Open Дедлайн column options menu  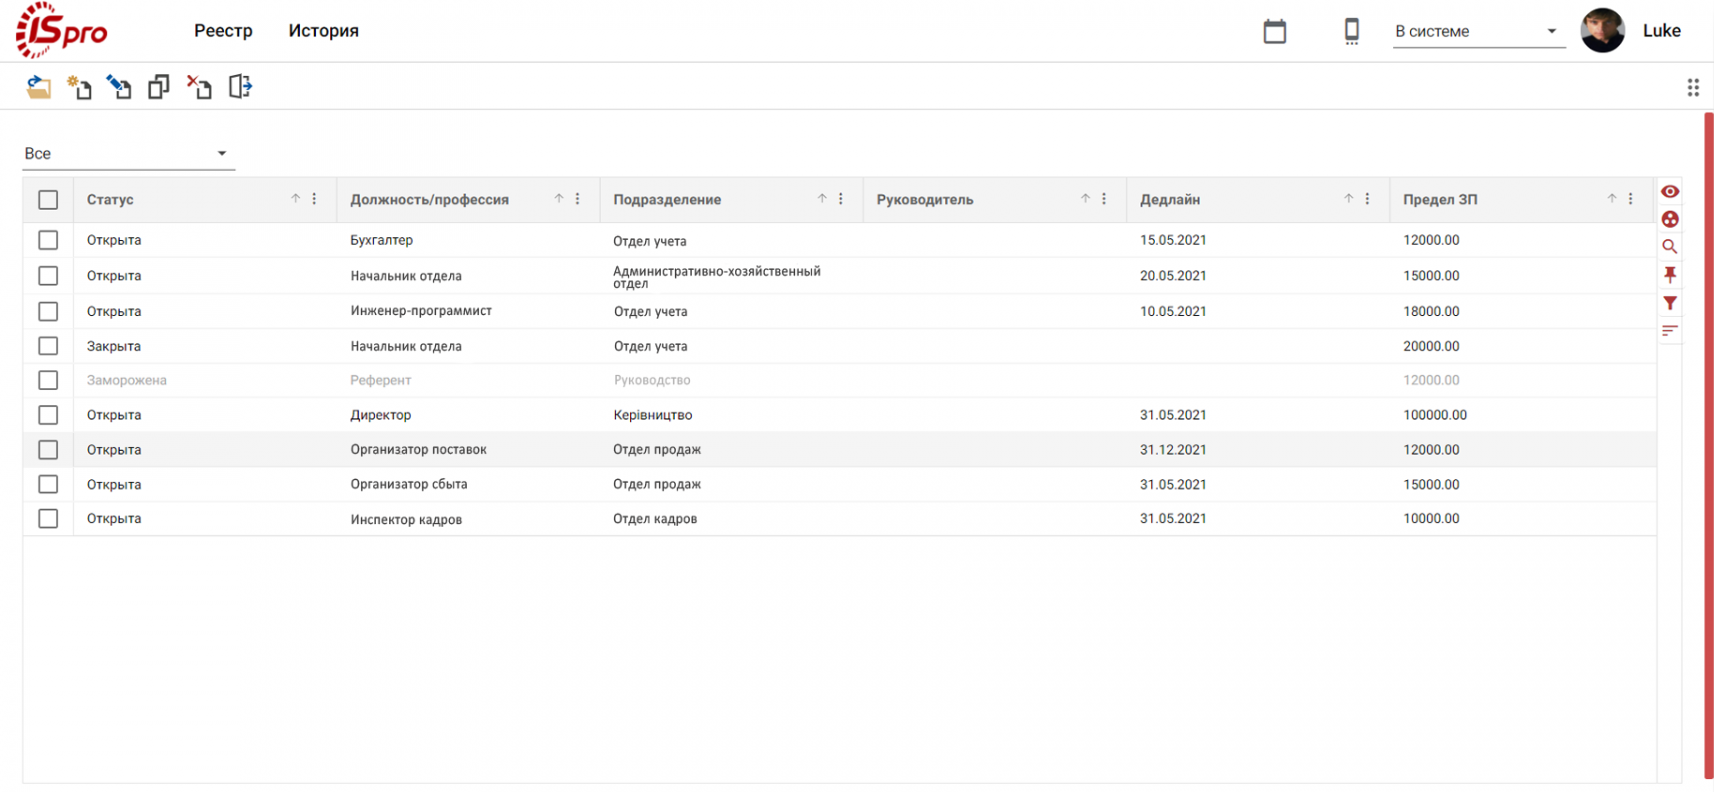pos(1367,199)
